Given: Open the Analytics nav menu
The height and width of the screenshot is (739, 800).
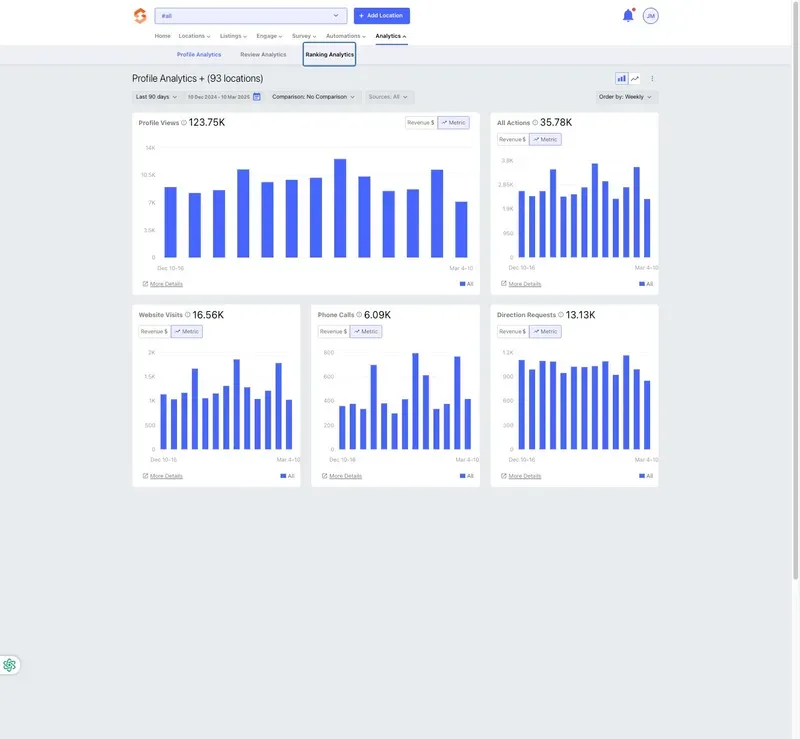Looking at the screenshot, I should [391, 36].
